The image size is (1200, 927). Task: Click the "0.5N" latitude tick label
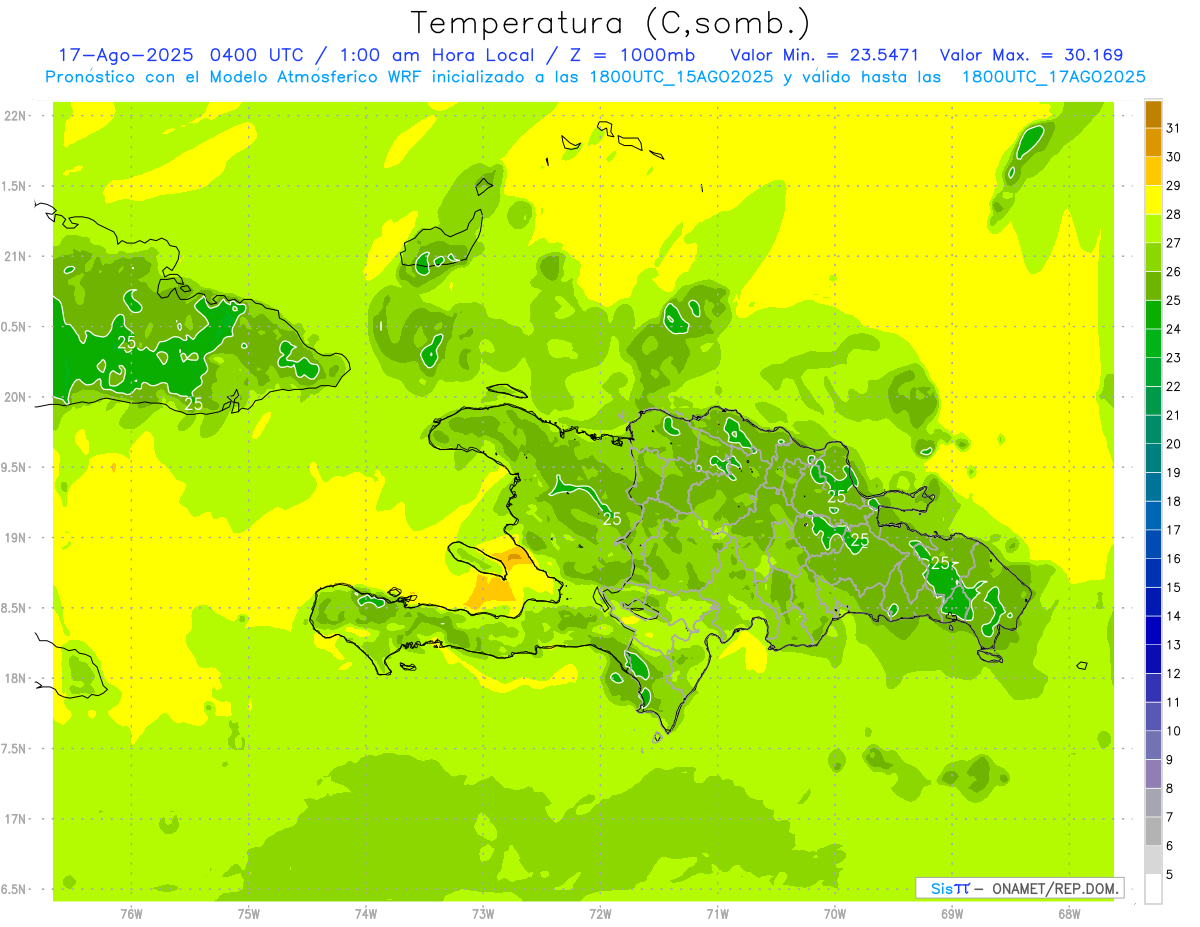(x=16, y=327)
